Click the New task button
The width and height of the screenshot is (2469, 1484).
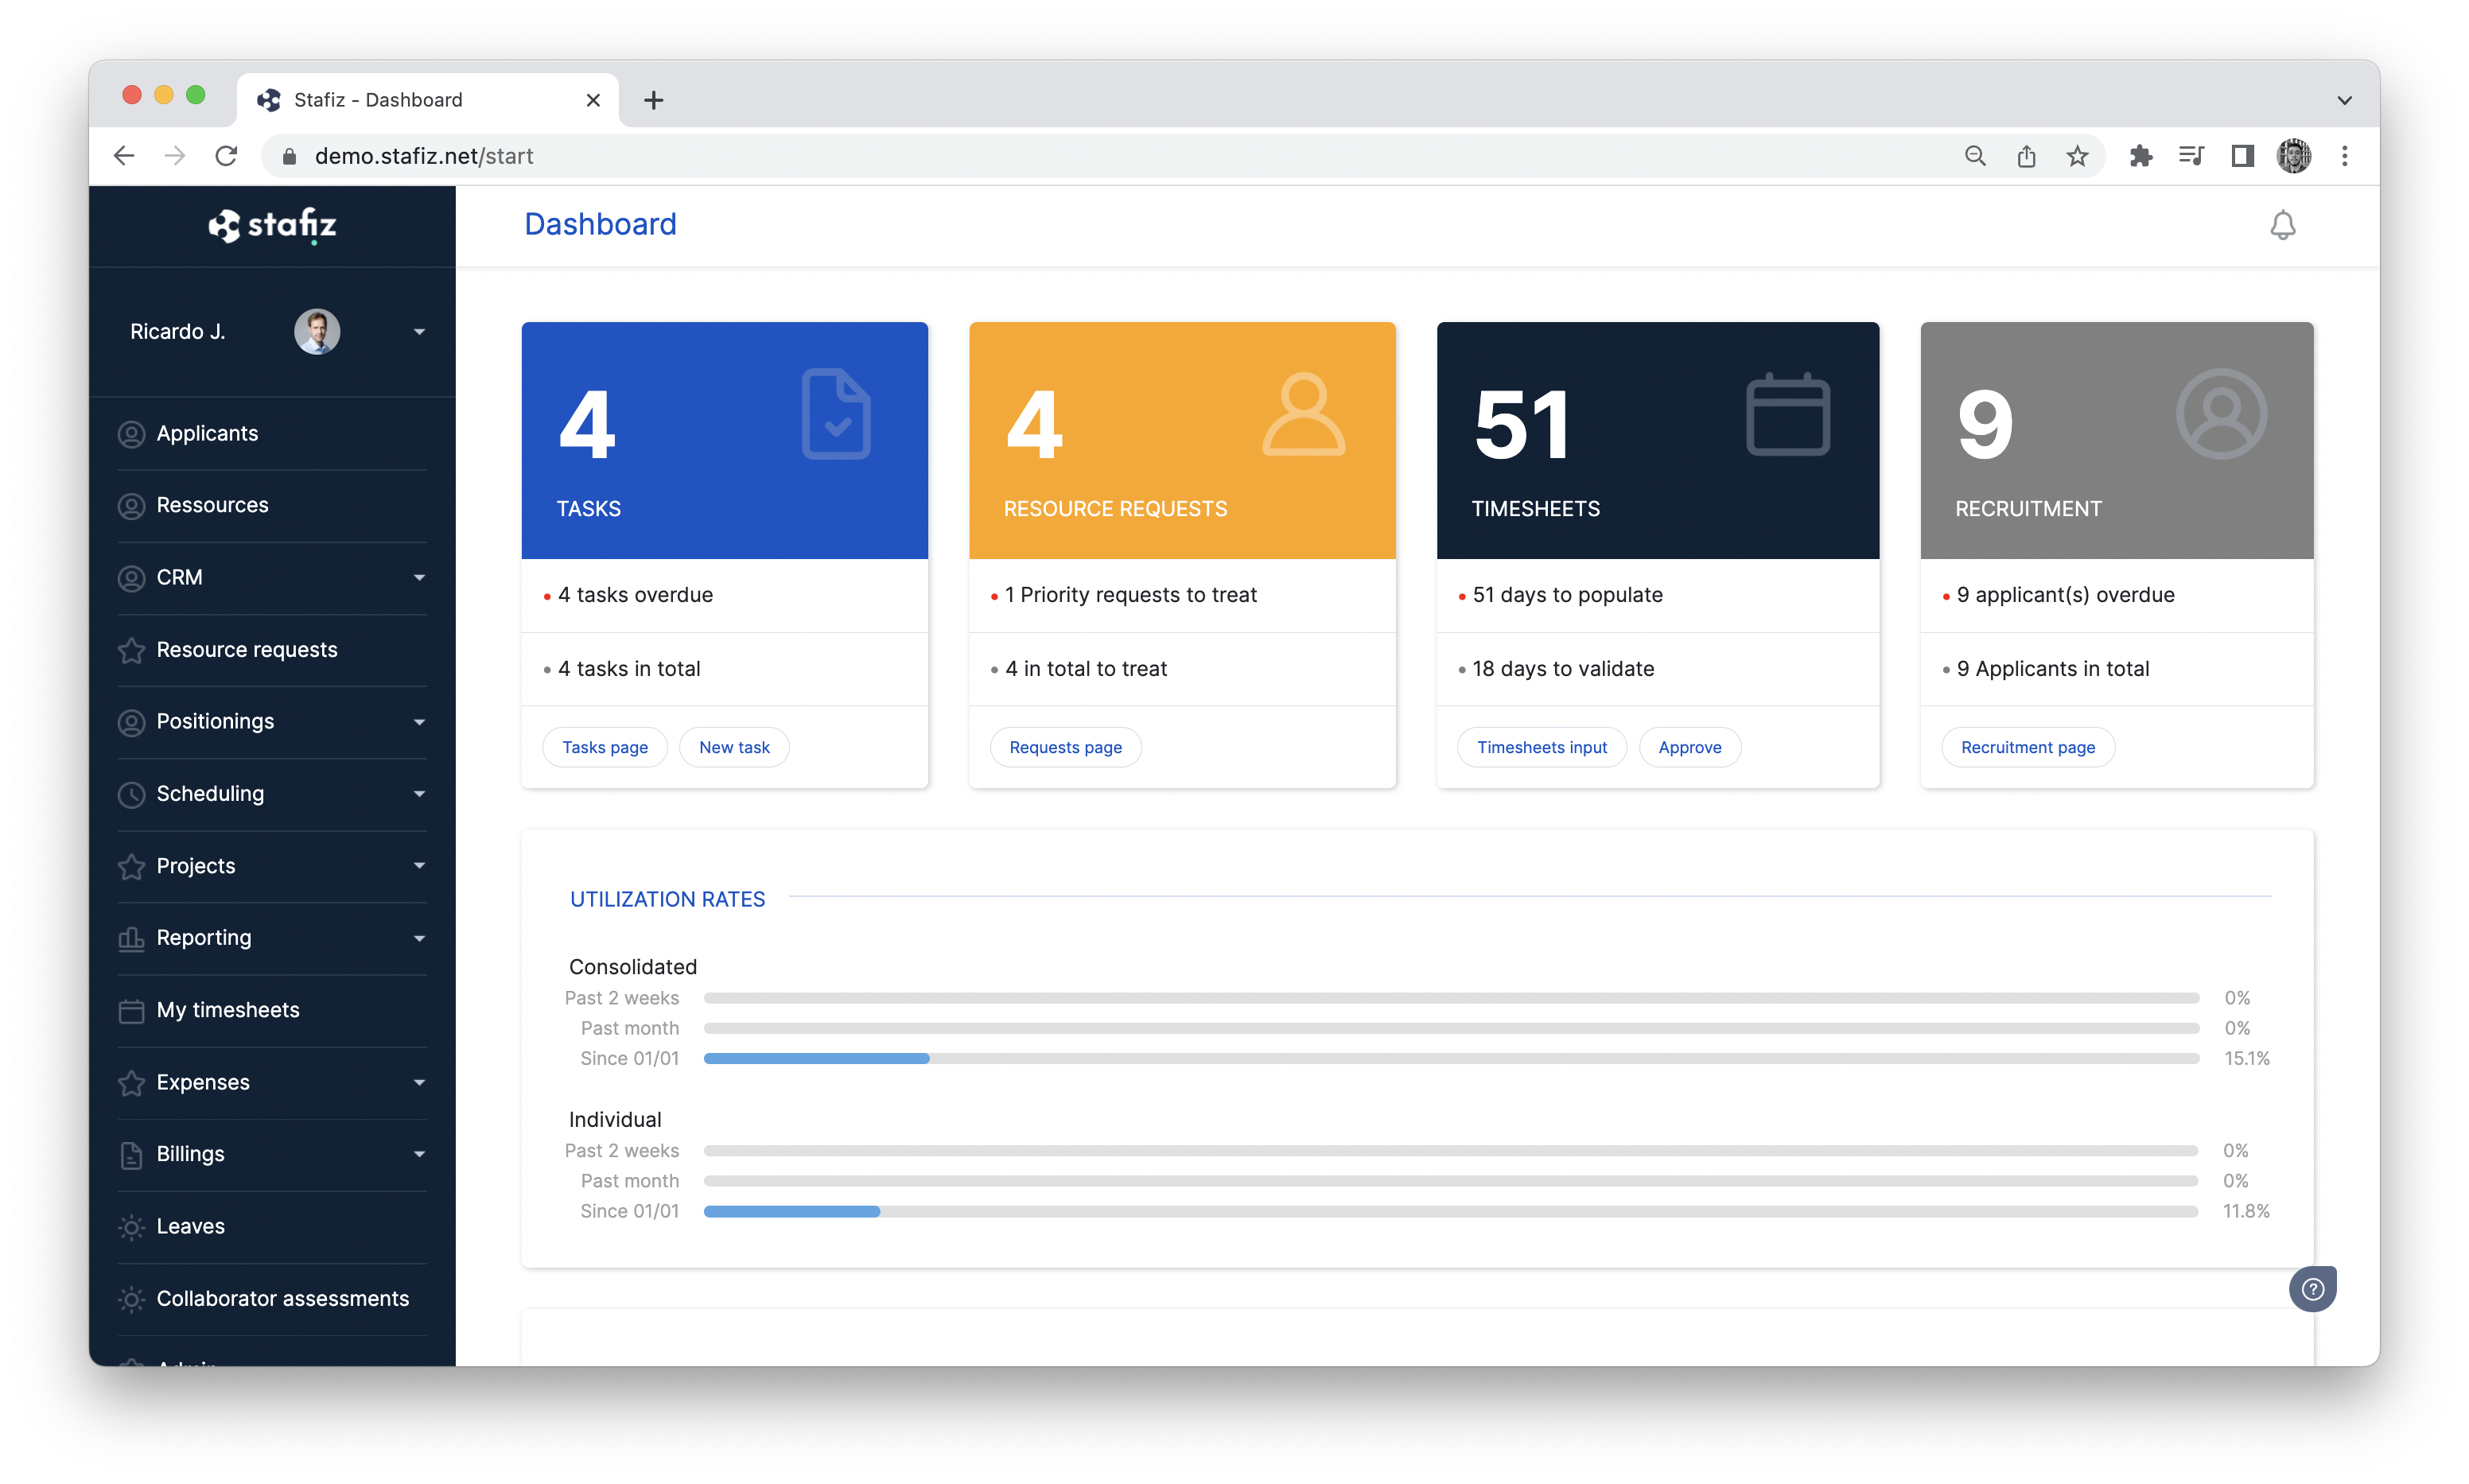734,747
